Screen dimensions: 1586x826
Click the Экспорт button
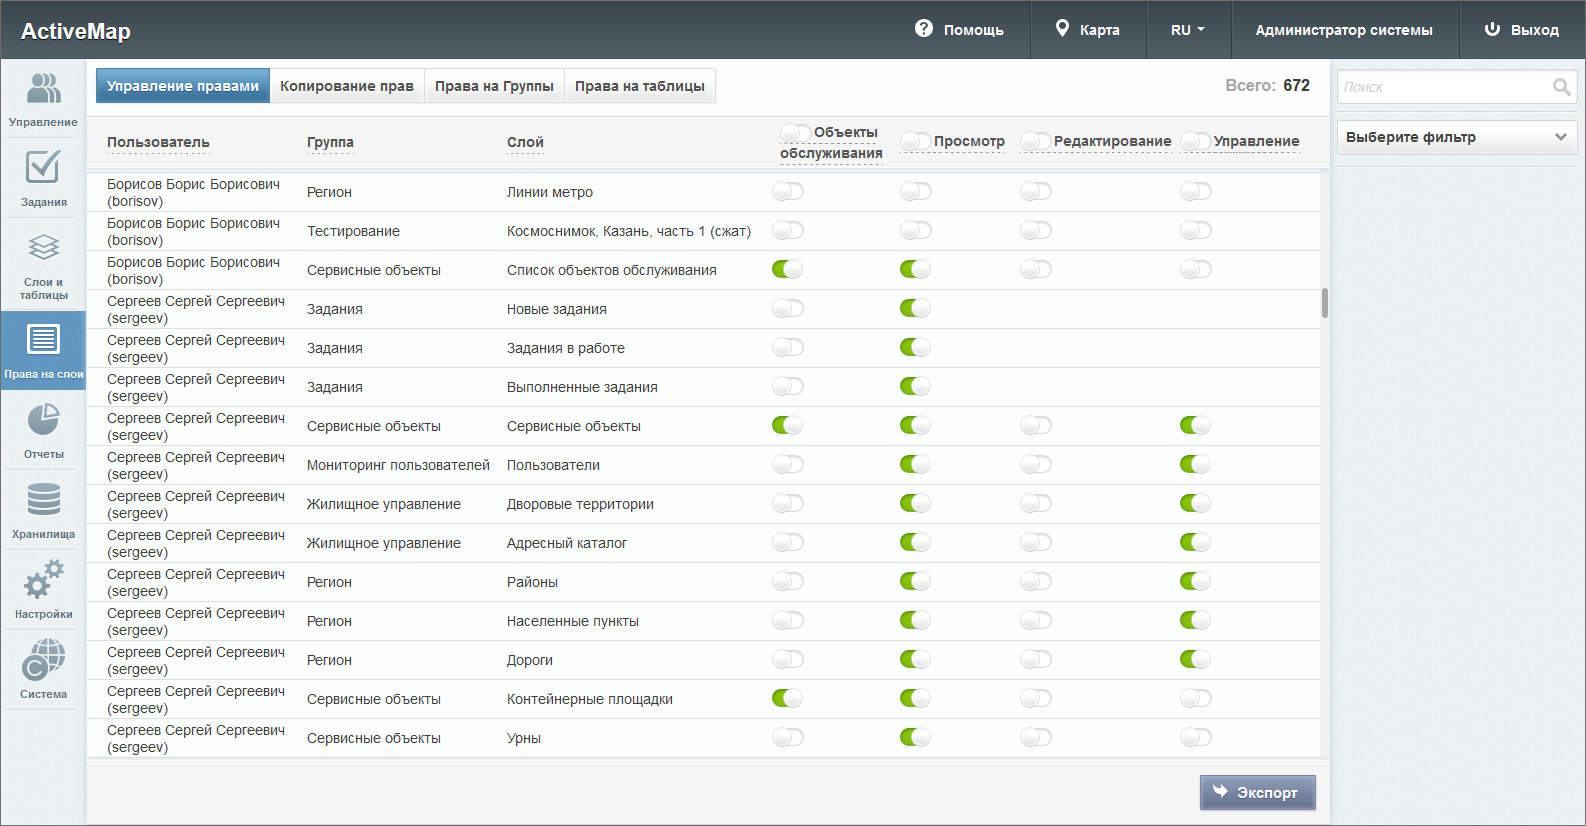(x=1257, y=792)
